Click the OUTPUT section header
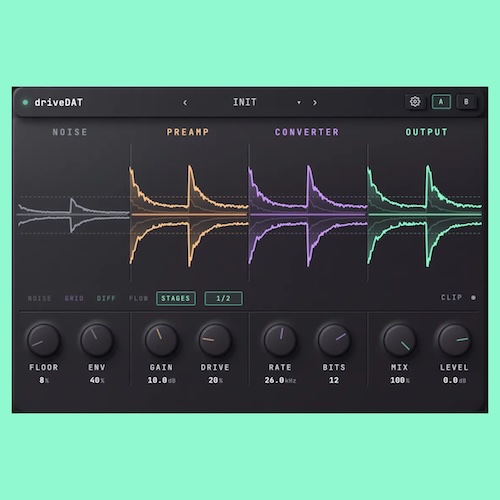The image size is (500, 500). tap(426, 132)
